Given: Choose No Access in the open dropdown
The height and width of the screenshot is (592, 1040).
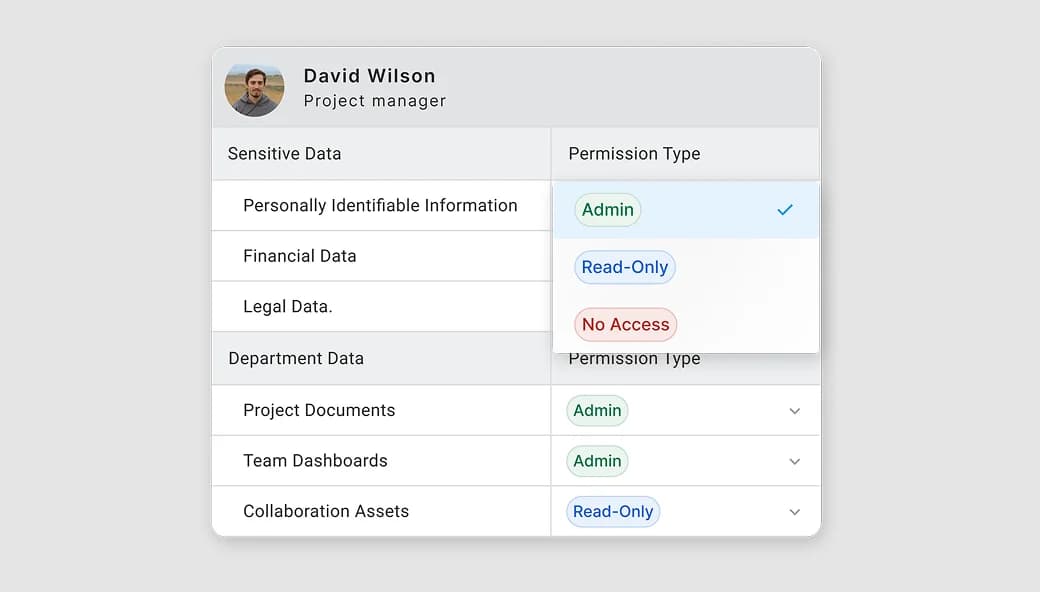Looking at the screenshot, I should pos(625,324).
